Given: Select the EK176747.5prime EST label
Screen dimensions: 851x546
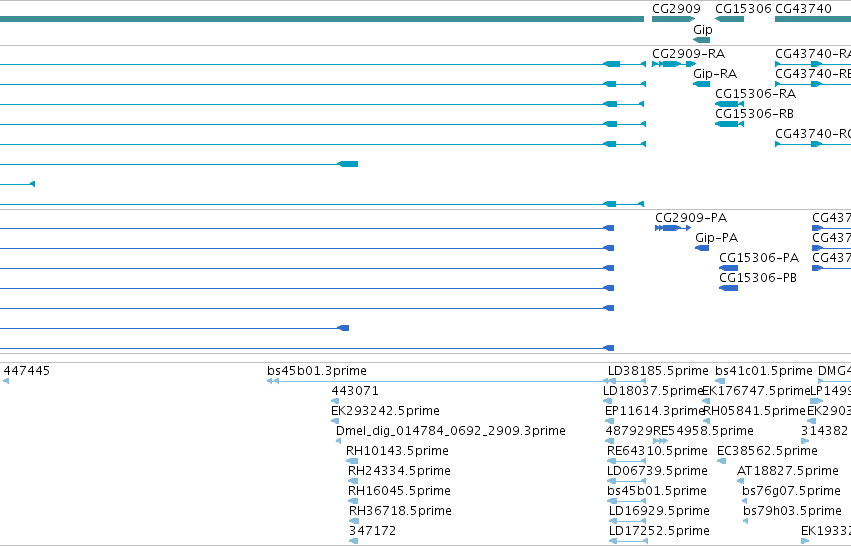Looking at the screenshot, I should tap(757, 391).
